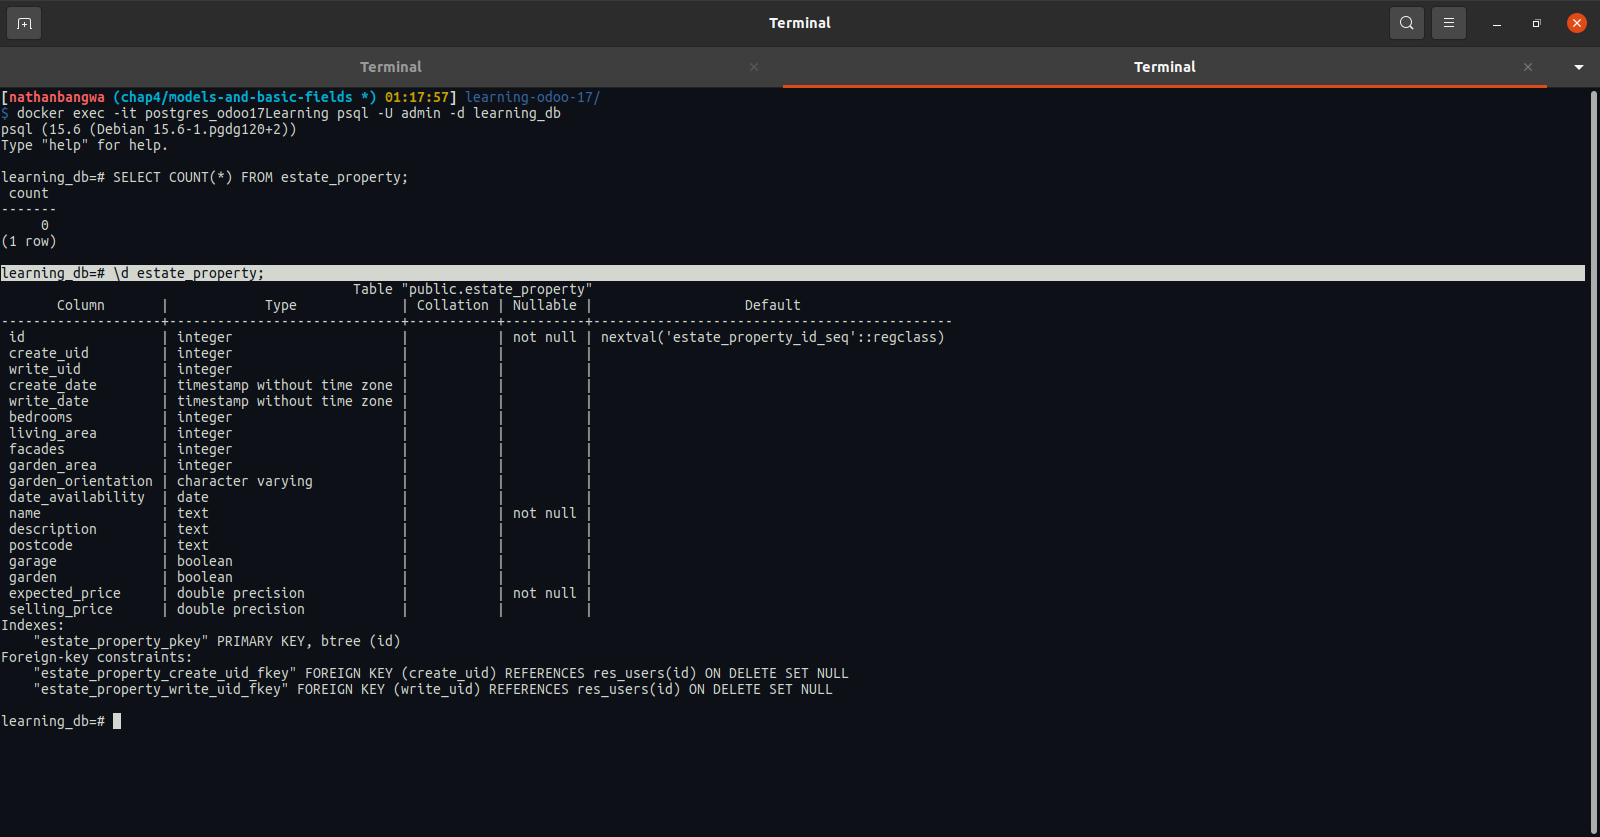This screenshot has width=1600, height=837.
Task: Click the 'garden_orientation' column name
Action: pyautogui.click(x=81, y=481)
